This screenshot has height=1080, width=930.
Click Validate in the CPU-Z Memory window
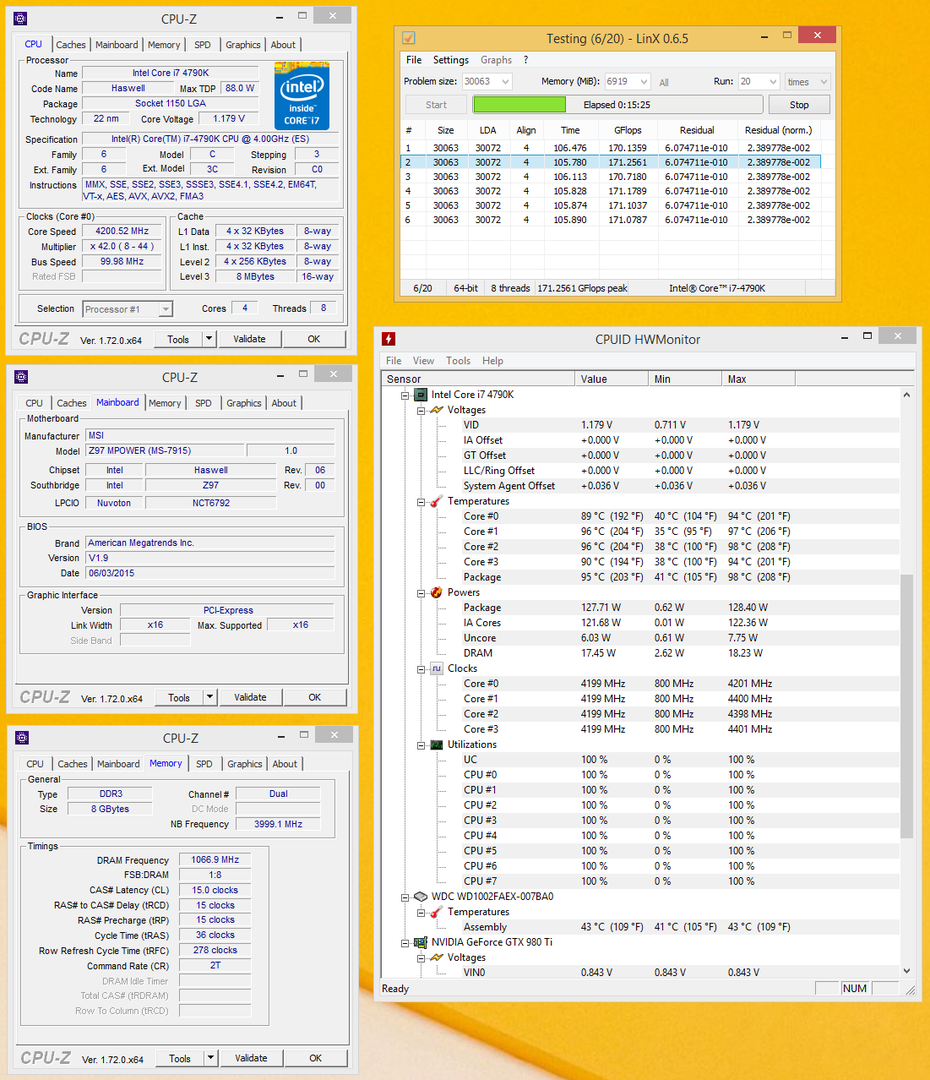tap(251, 1058)
